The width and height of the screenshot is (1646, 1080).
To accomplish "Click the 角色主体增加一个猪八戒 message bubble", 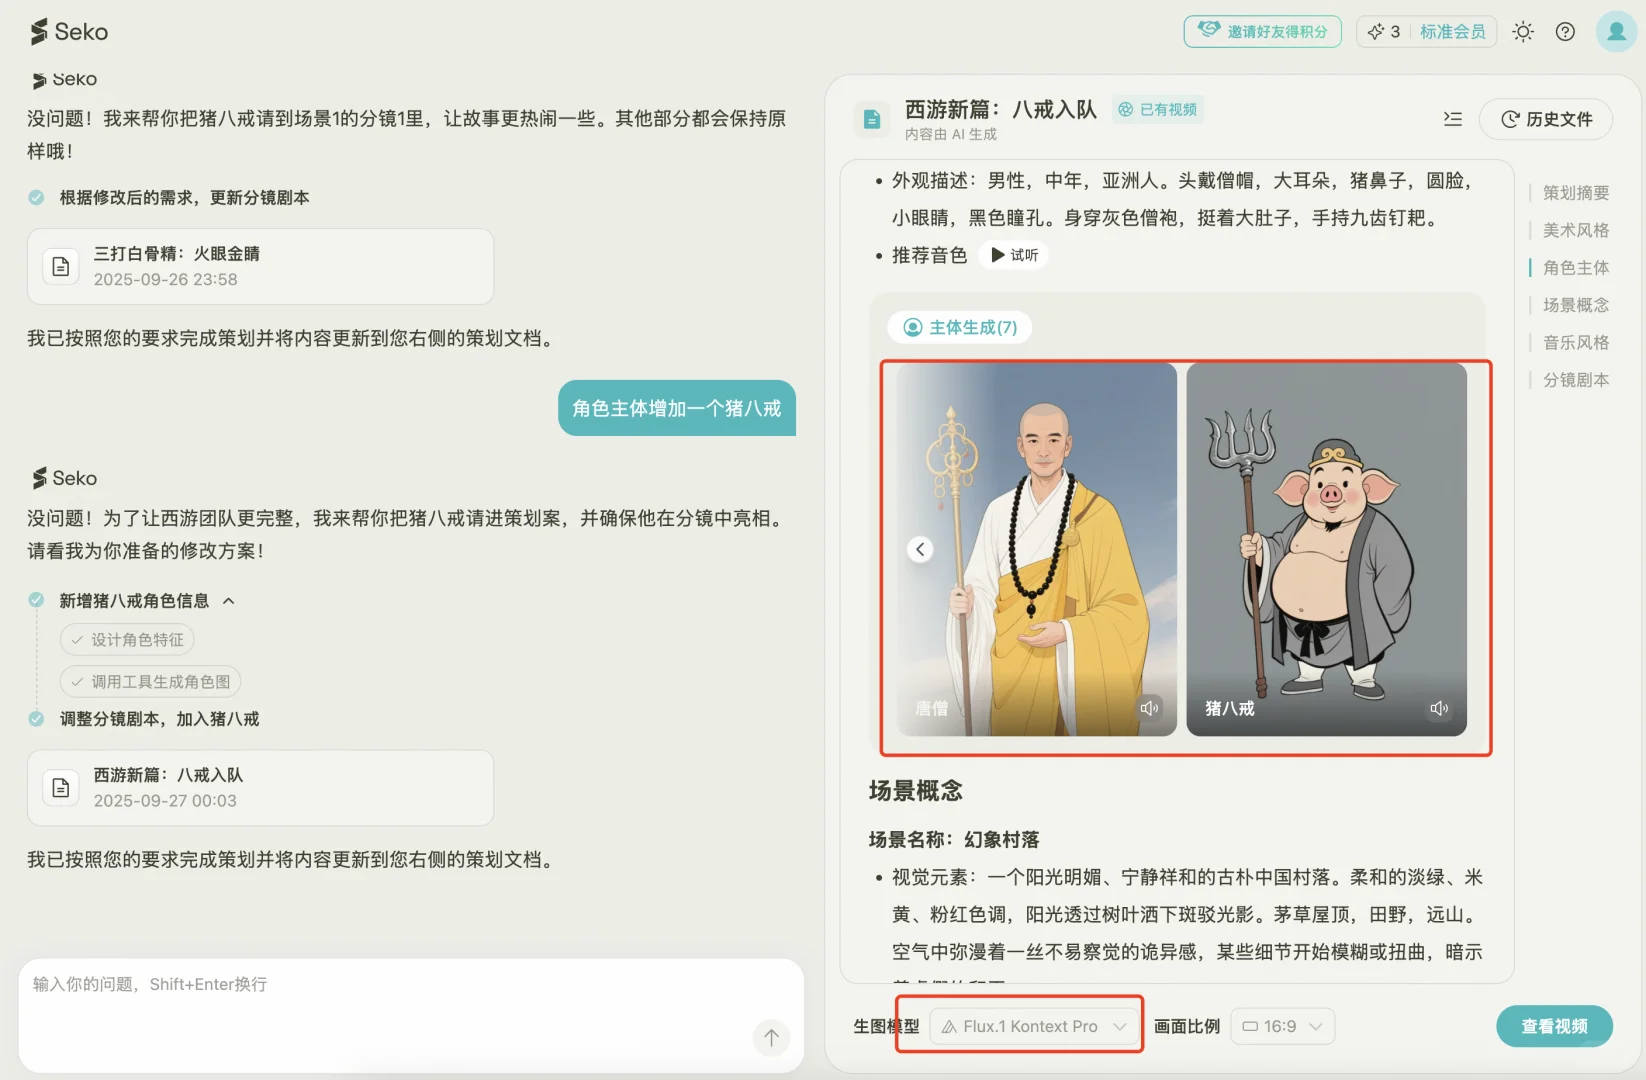I will pyautogui.click(x=677, y=408).
